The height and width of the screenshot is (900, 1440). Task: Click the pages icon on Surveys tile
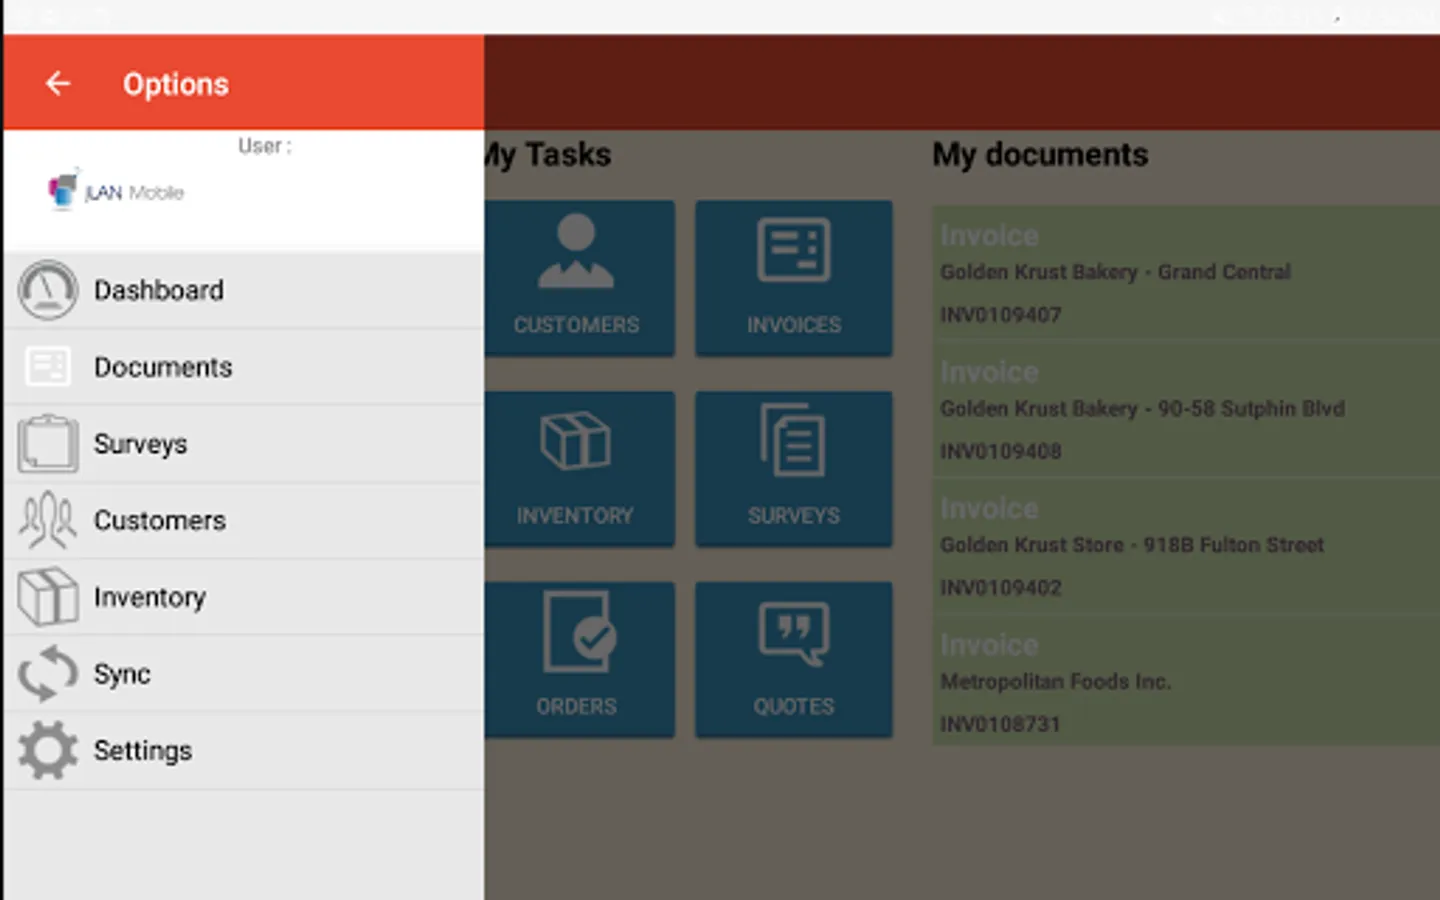point(793,440)
